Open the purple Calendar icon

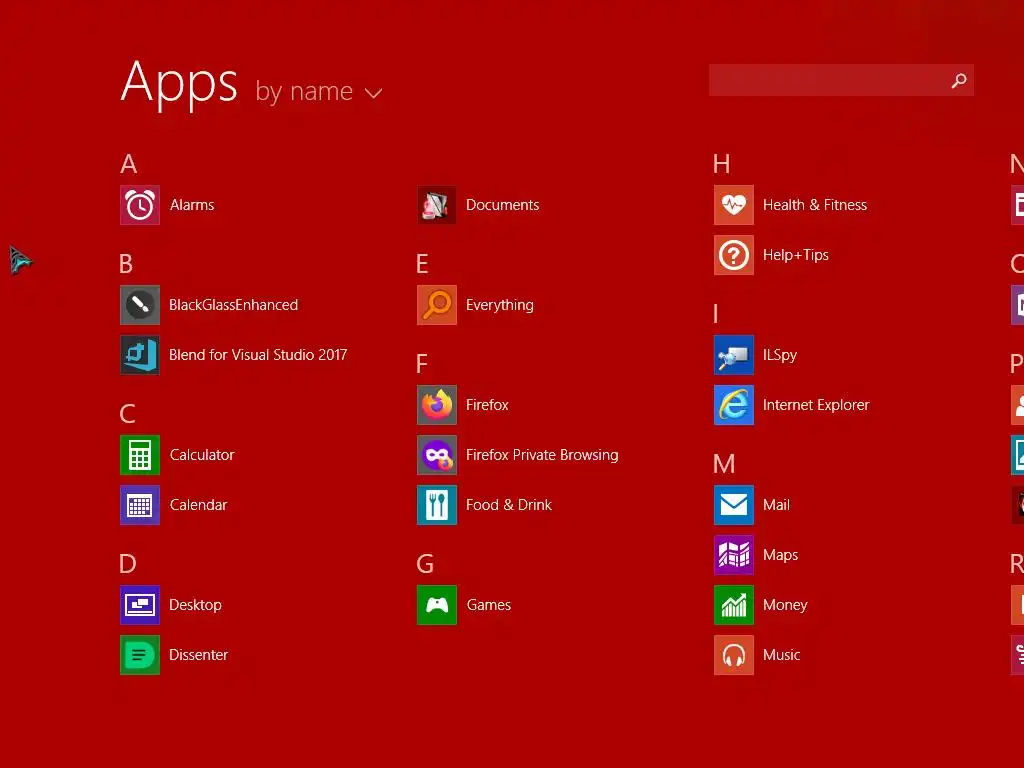(x=140, y=505)
